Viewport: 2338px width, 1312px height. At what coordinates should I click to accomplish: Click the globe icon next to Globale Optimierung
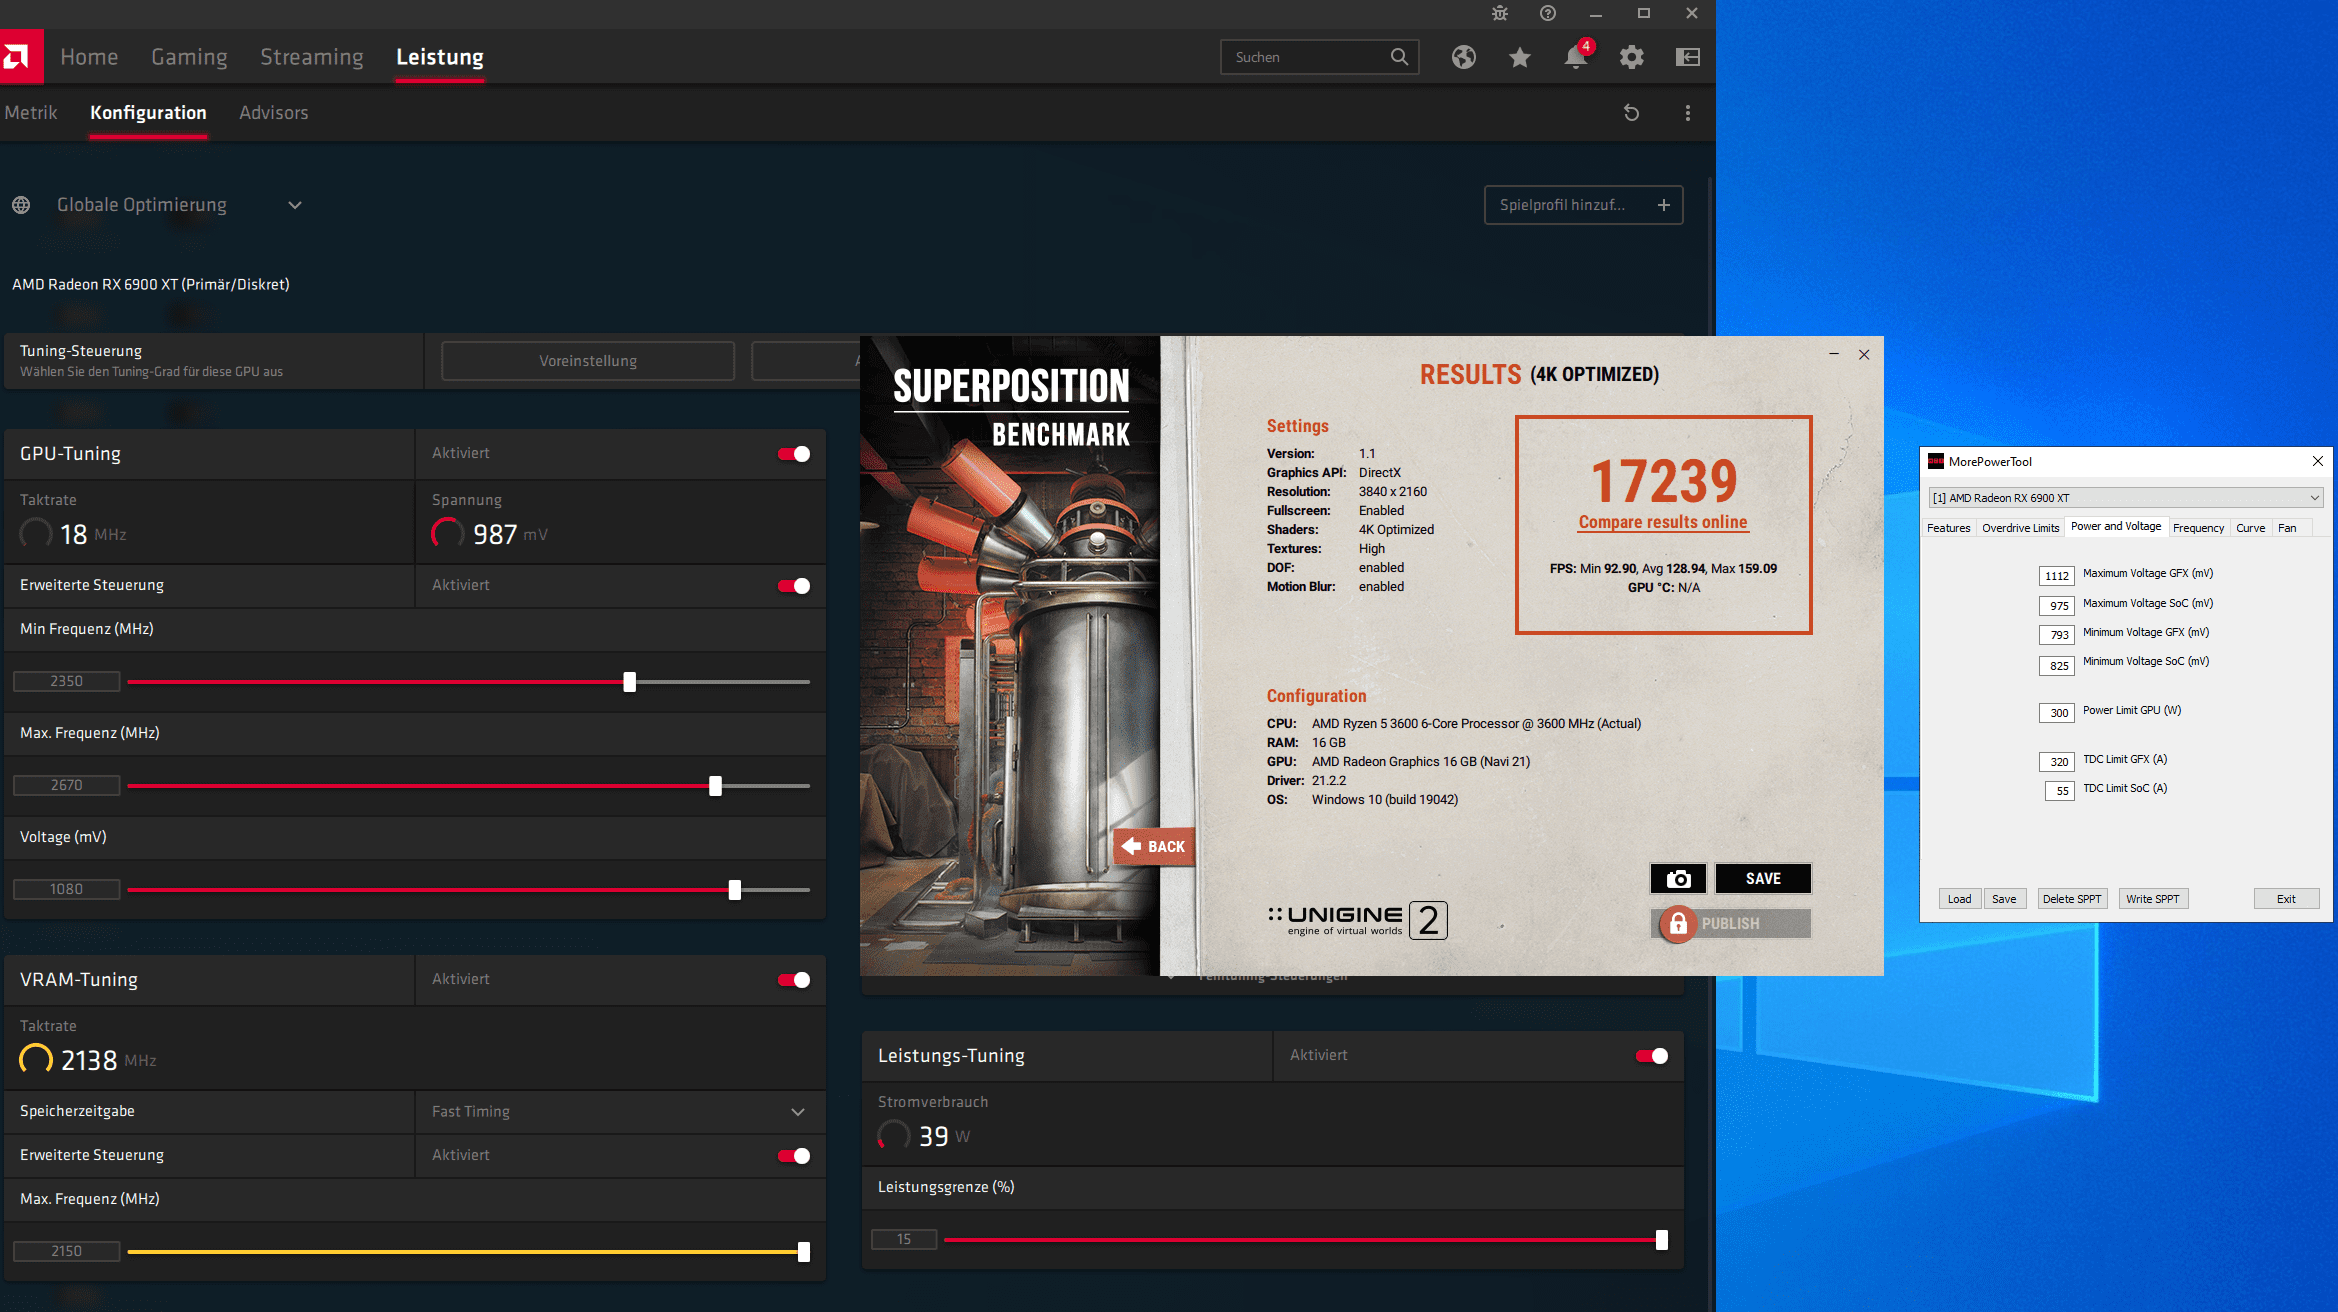[x=21, y=205]
